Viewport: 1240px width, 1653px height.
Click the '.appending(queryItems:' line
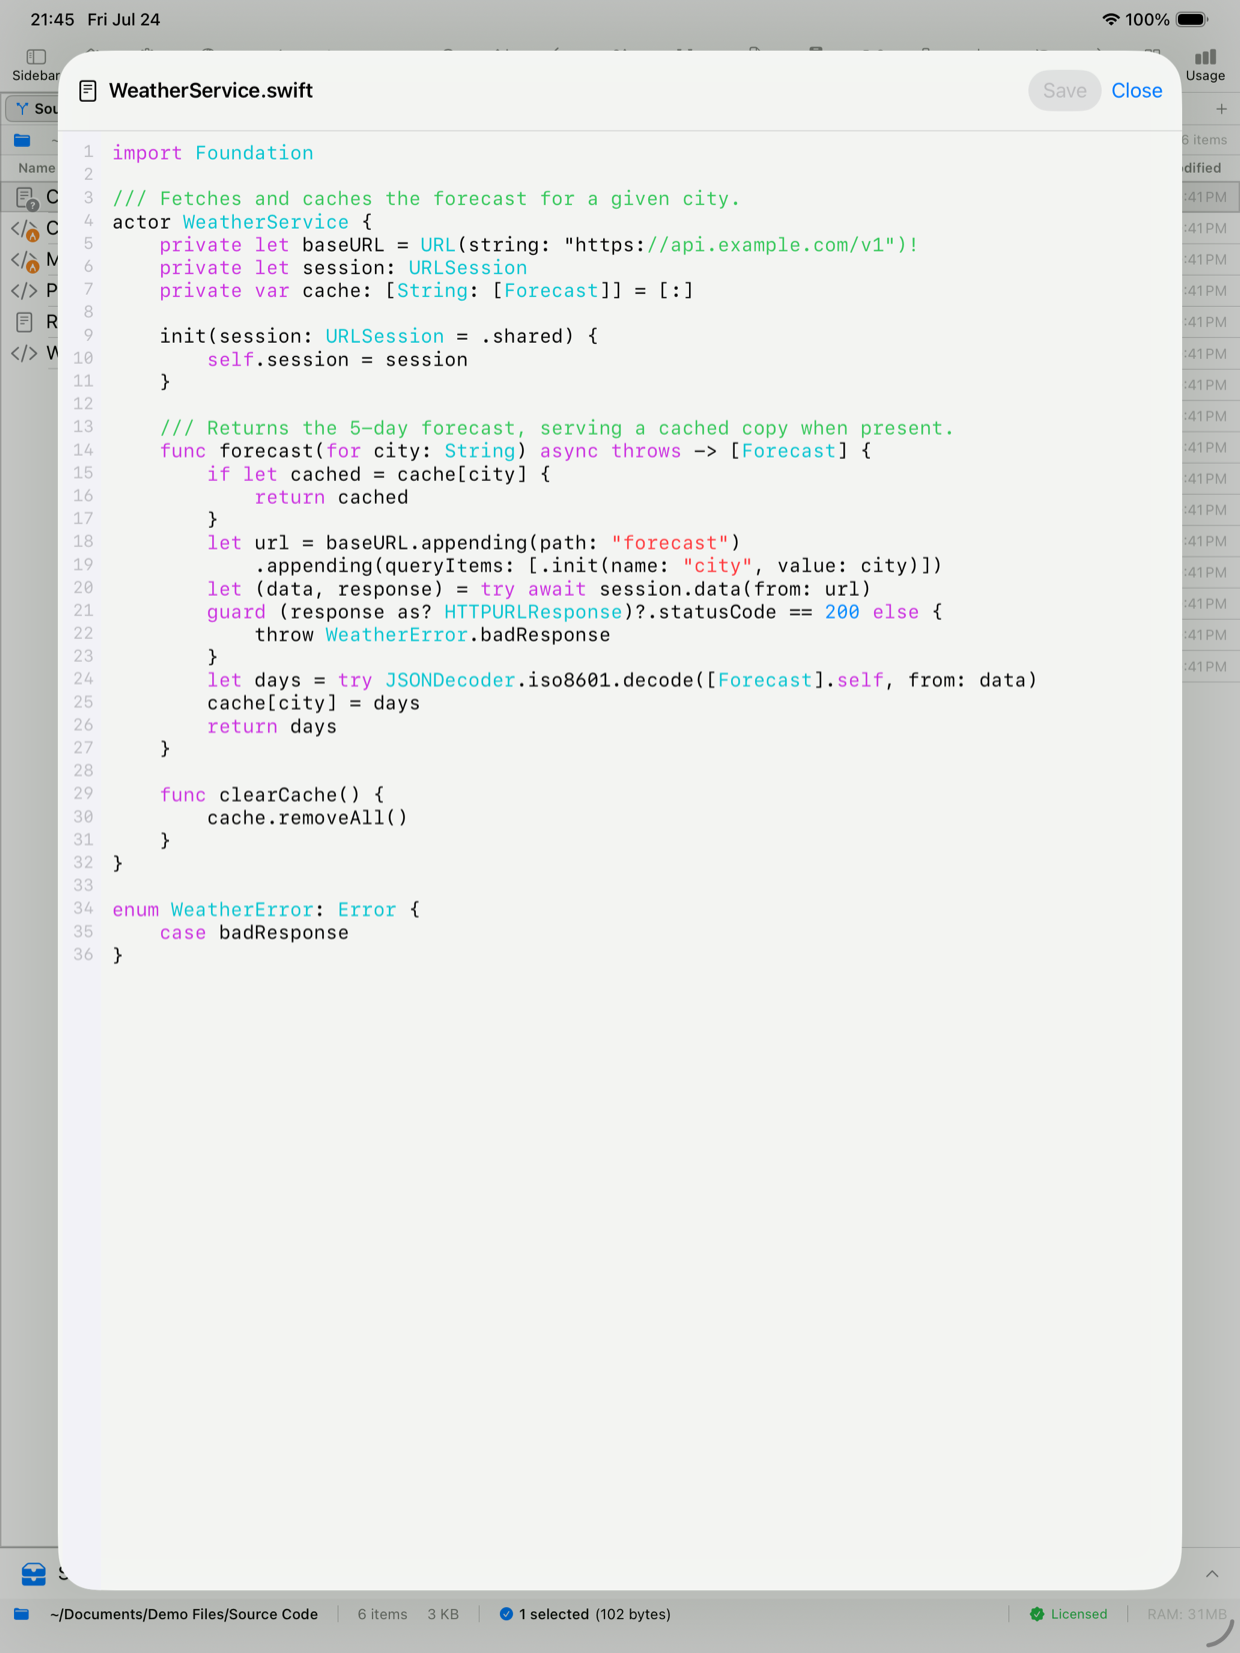[598, 566]
